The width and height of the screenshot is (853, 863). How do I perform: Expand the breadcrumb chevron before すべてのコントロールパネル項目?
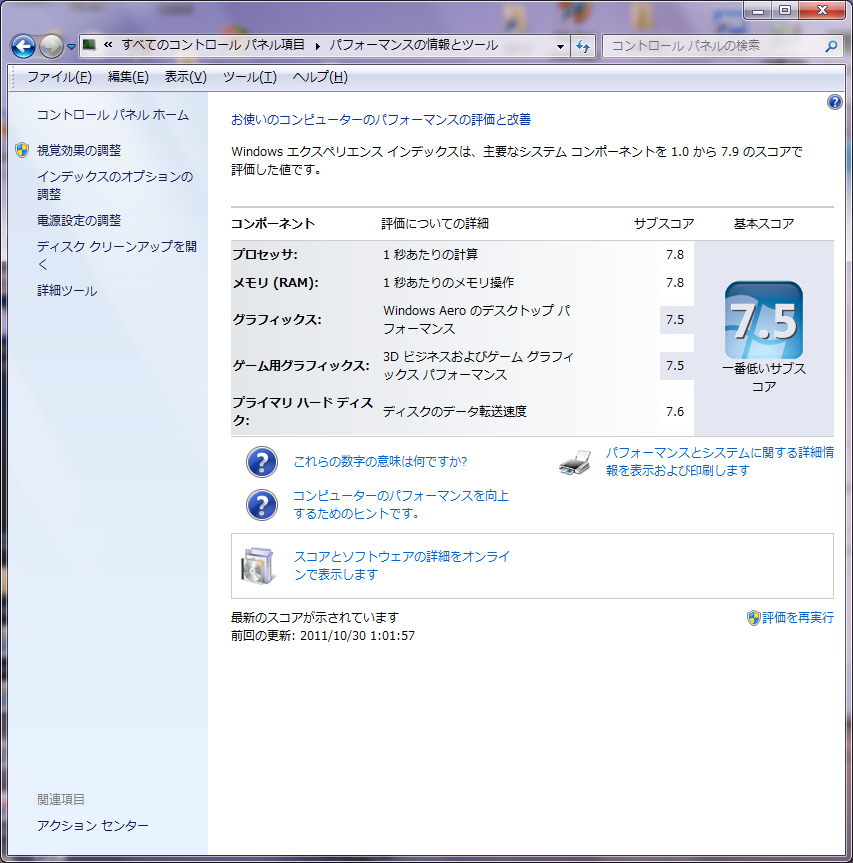coord(108,46)
